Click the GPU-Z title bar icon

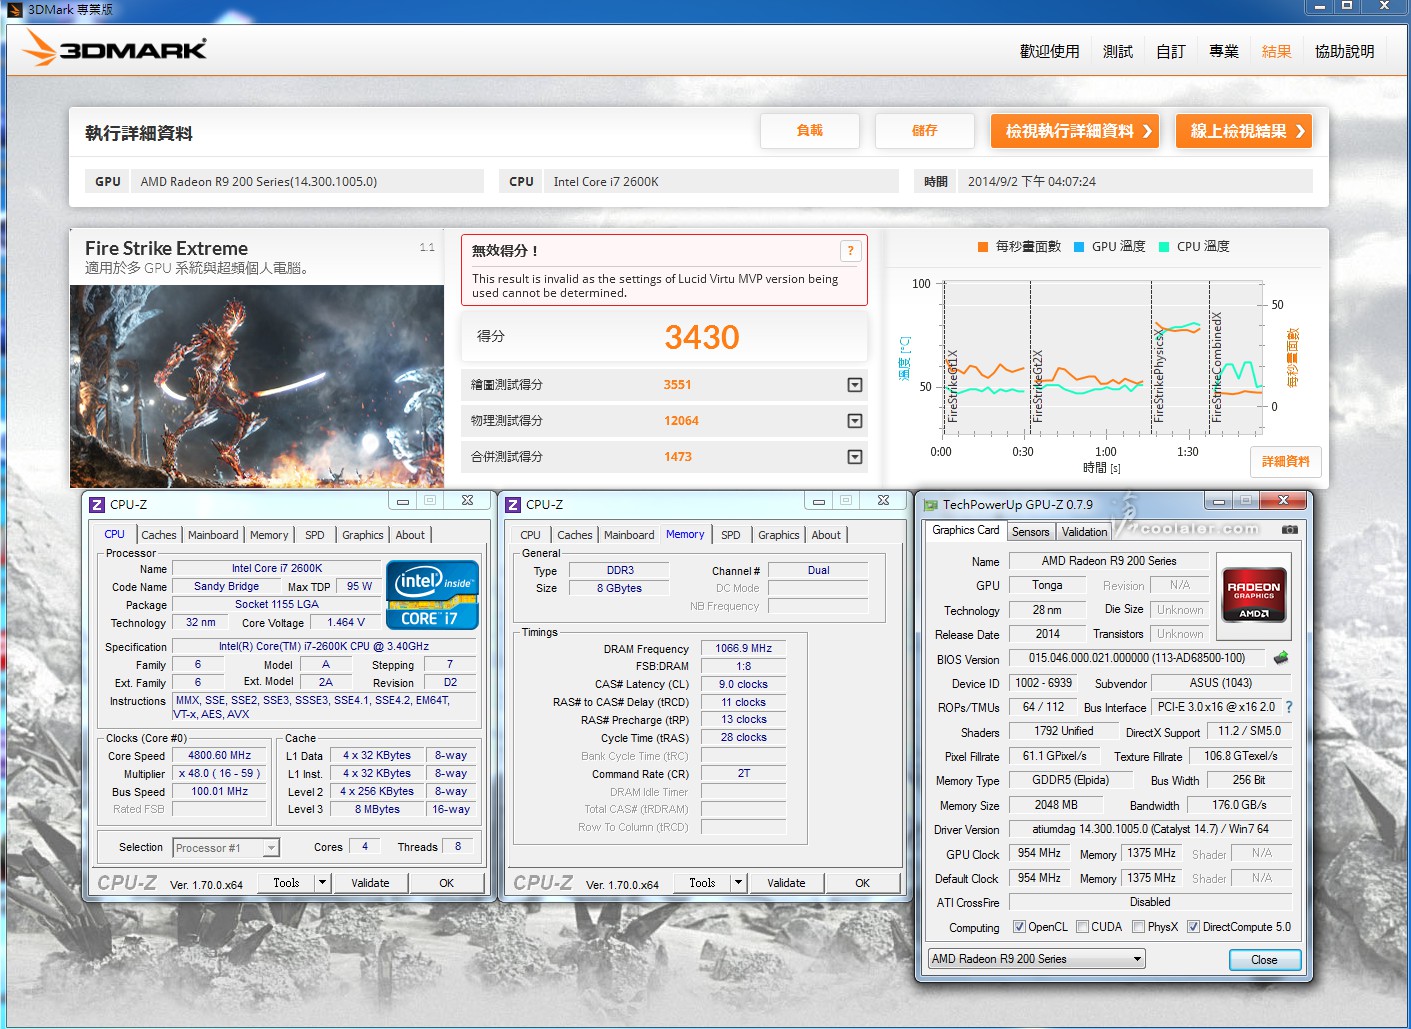[x=931, y=505]
